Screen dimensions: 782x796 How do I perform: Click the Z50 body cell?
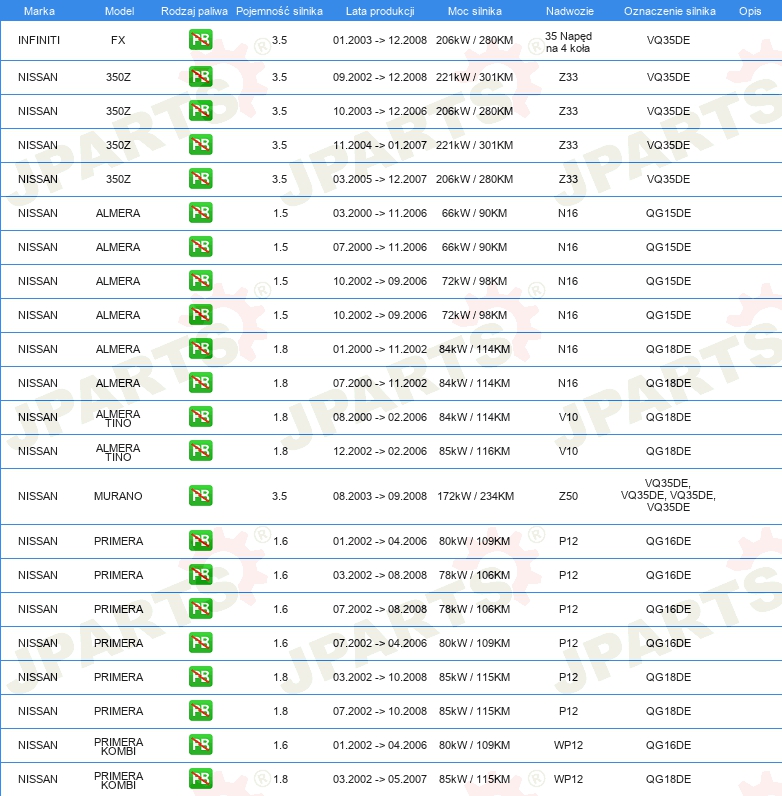click(568, 496)
